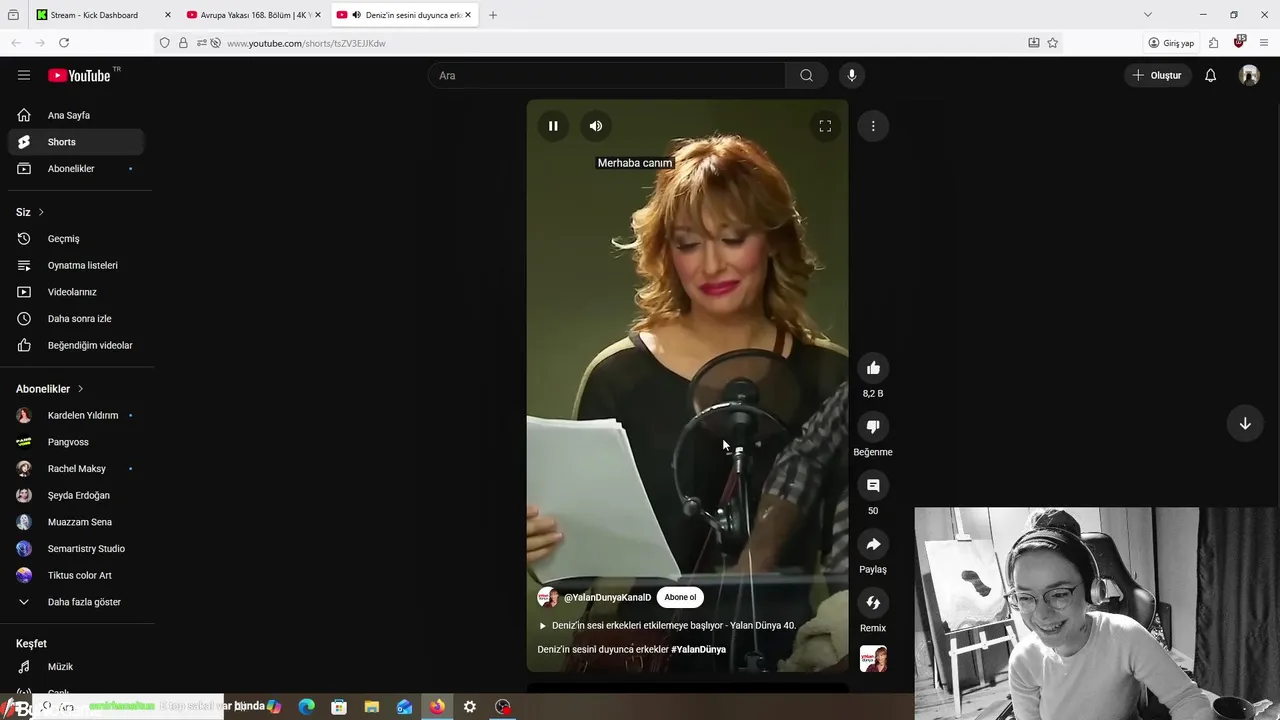Screen dimensions: 1280x720
Task: Expand the Siz section chevron
Action: pyautogui.click(x=41, y=212)
